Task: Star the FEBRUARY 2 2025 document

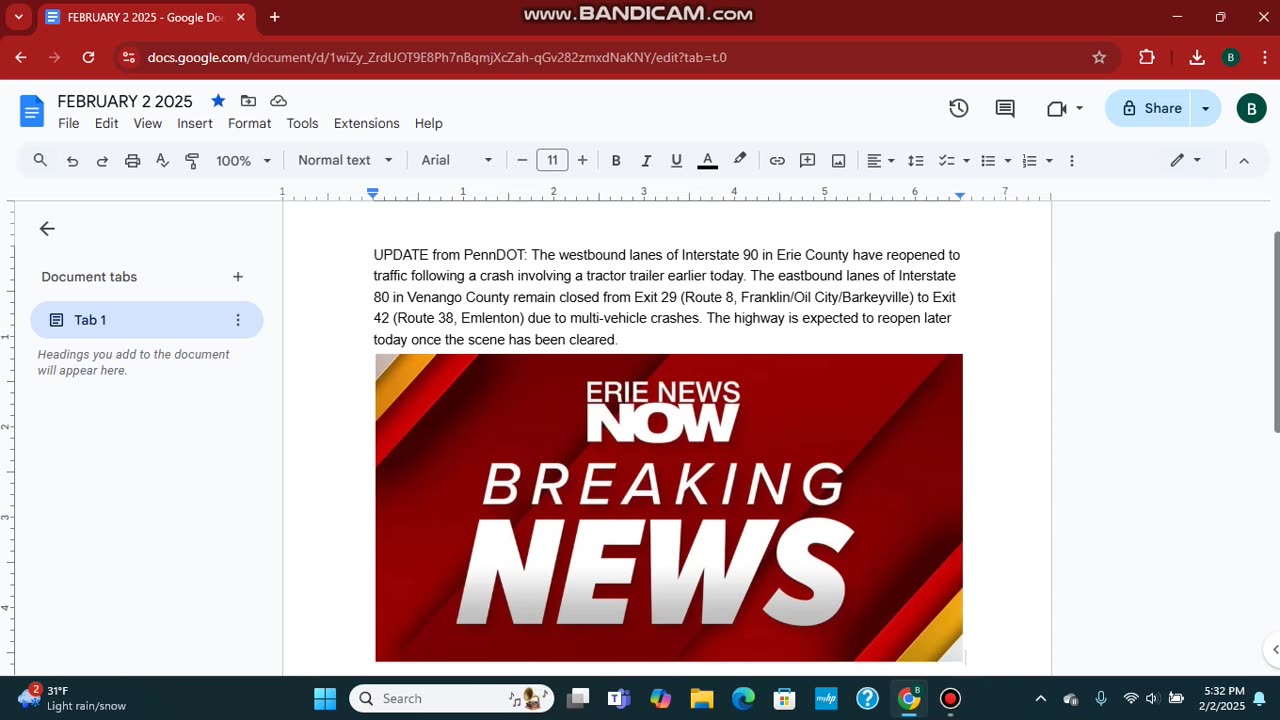Action: point(218,101)
